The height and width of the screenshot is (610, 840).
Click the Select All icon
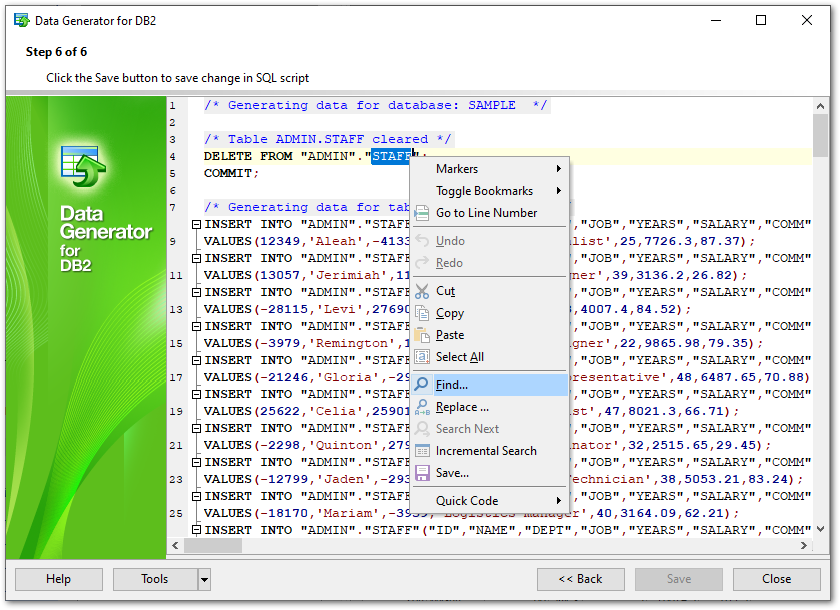422,357
